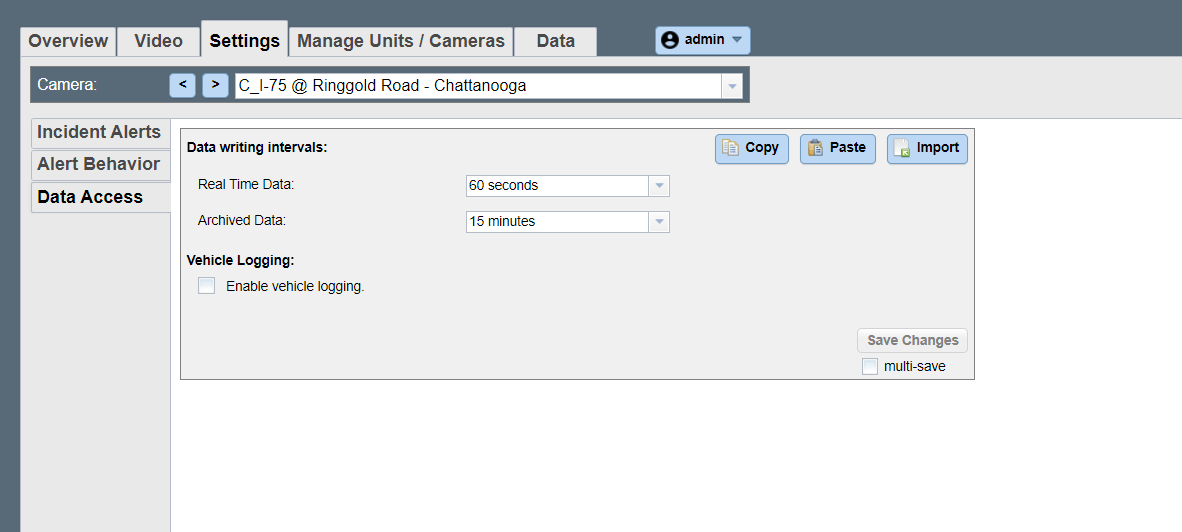Click the Data writing intervals heading

click(257, 148)
